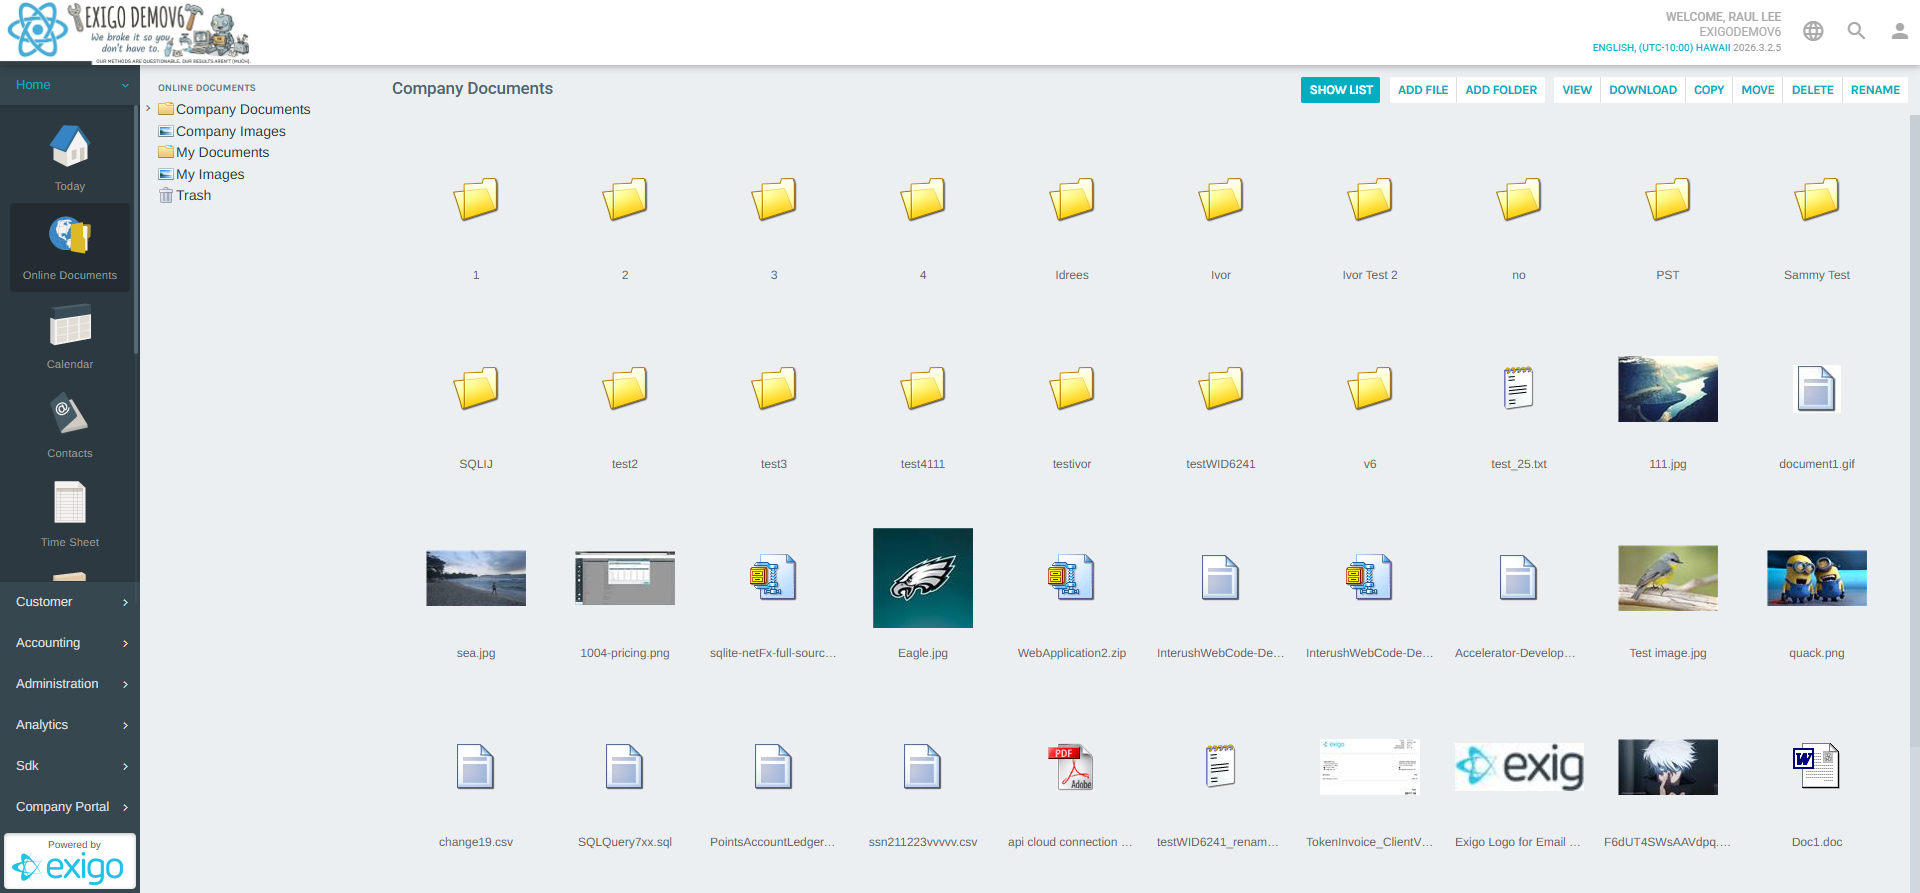Screen dimensions: 1920x893
Task: Select the SQLQuery7xx.sql file icon
Action: tap(625, 767)
